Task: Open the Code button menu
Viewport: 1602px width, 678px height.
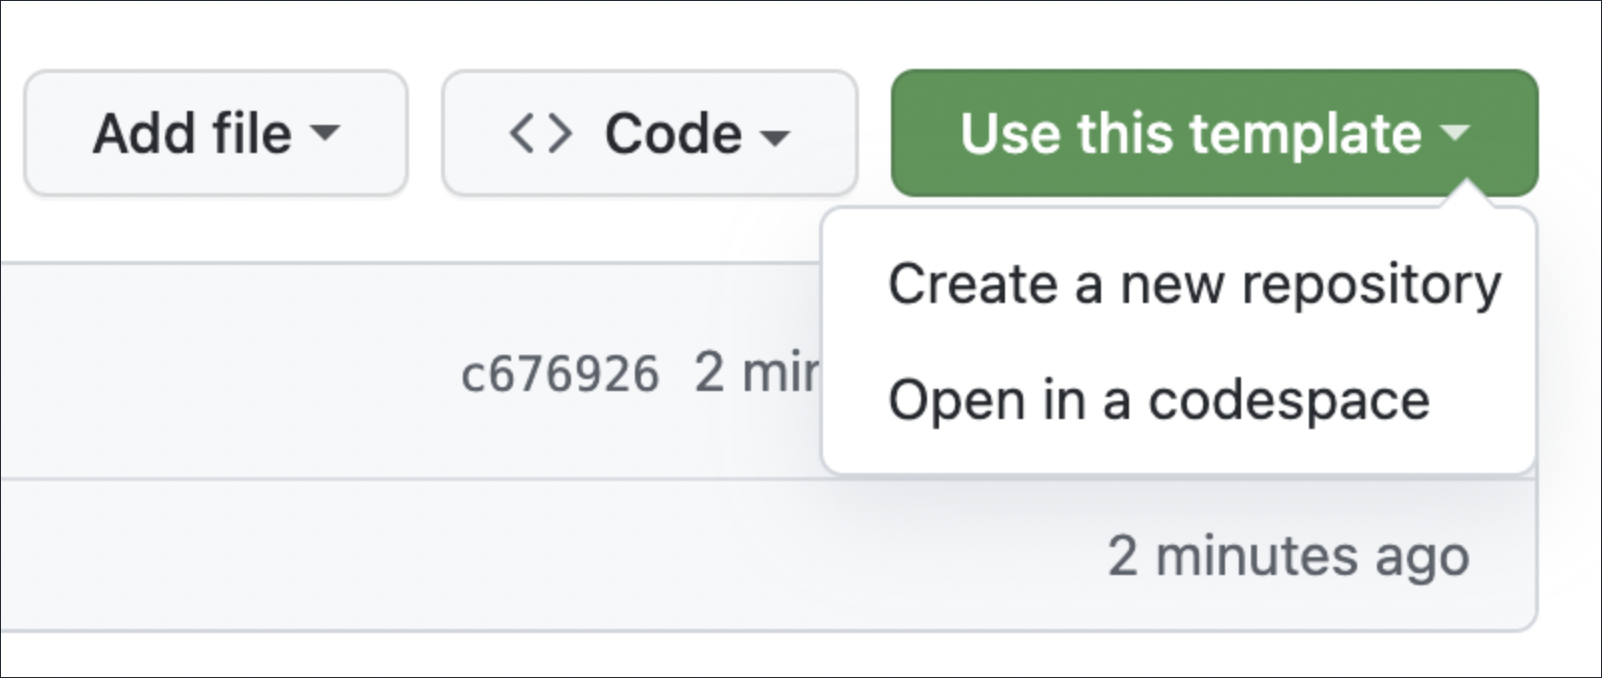Action: coord(650,133)
